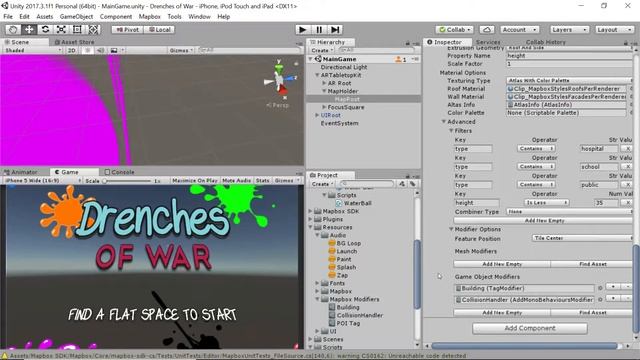This screenshot has height=360, width=640.
Task: Open Building modifier object picker circle
Action: [x=600, y=288]
